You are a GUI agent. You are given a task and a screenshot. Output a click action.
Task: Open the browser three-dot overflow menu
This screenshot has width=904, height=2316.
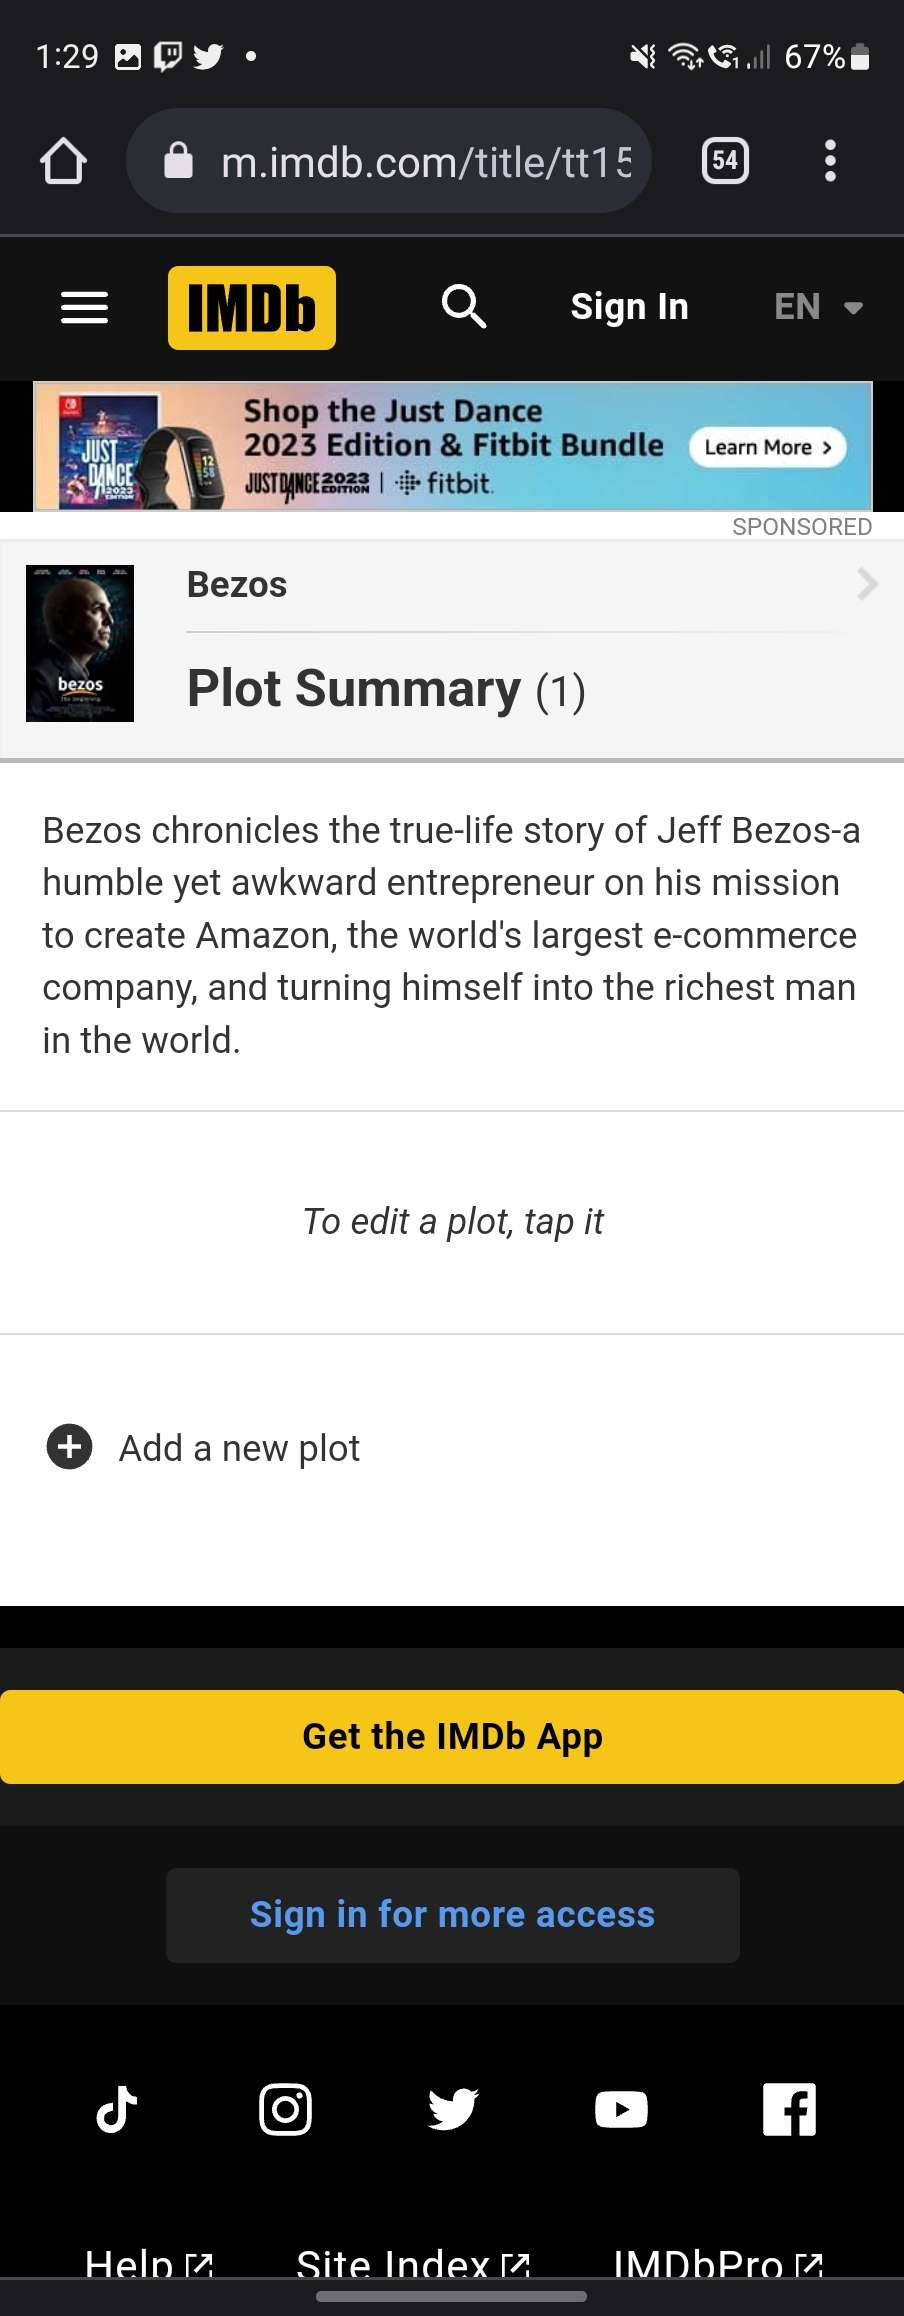(x=829, y=161)
